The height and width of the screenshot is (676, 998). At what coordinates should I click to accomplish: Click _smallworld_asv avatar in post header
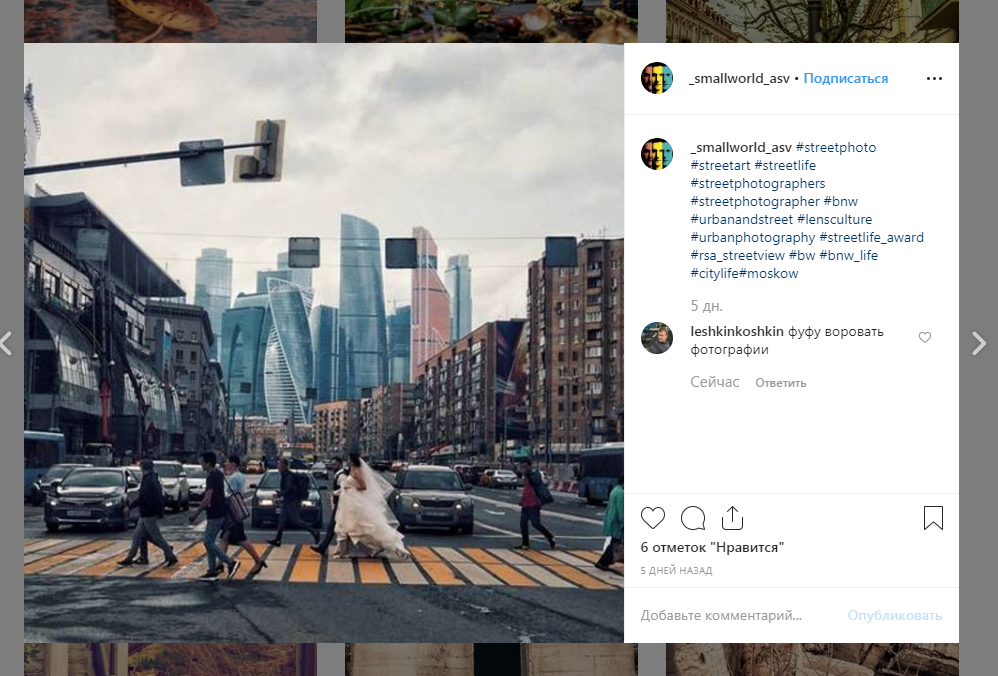[657, 78]
